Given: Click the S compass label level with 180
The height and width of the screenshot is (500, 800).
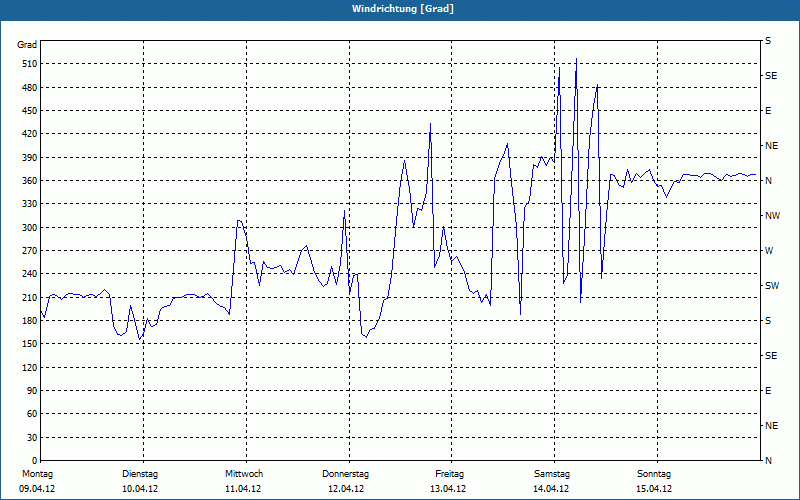Looking at the screenshot, I should (768, 321).
